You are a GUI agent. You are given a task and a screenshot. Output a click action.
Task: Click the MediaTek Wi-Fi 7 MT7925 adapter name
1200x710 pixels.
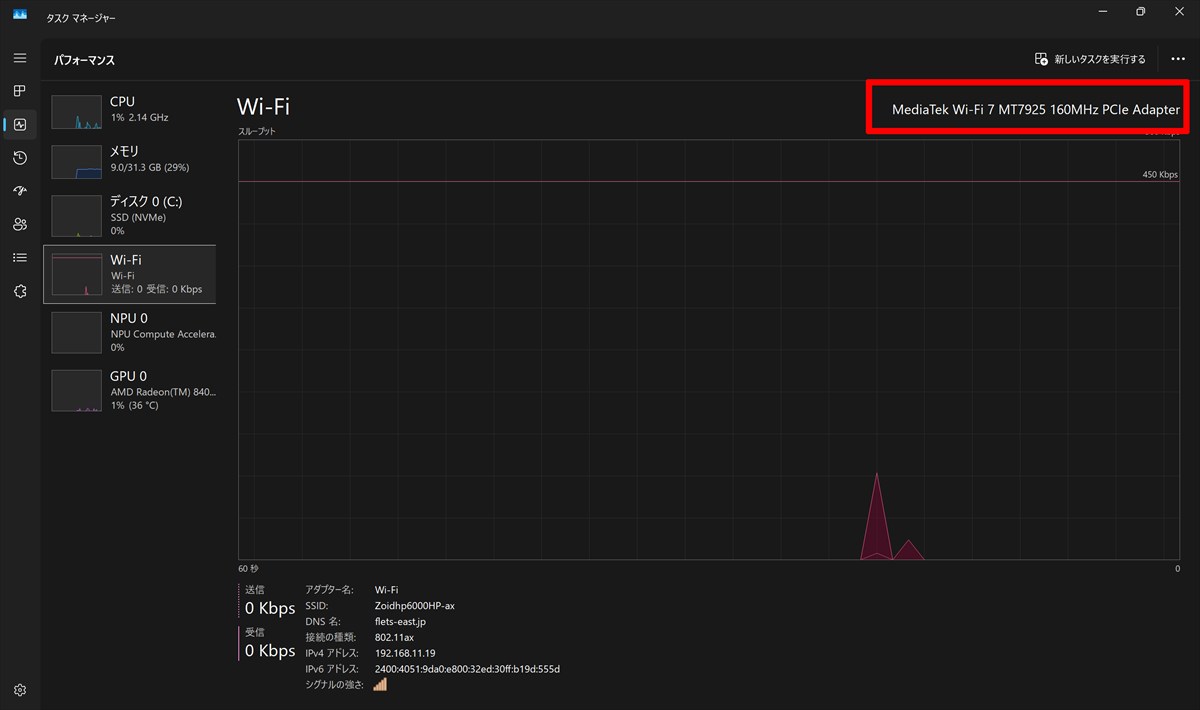[x=1036, y=109]
